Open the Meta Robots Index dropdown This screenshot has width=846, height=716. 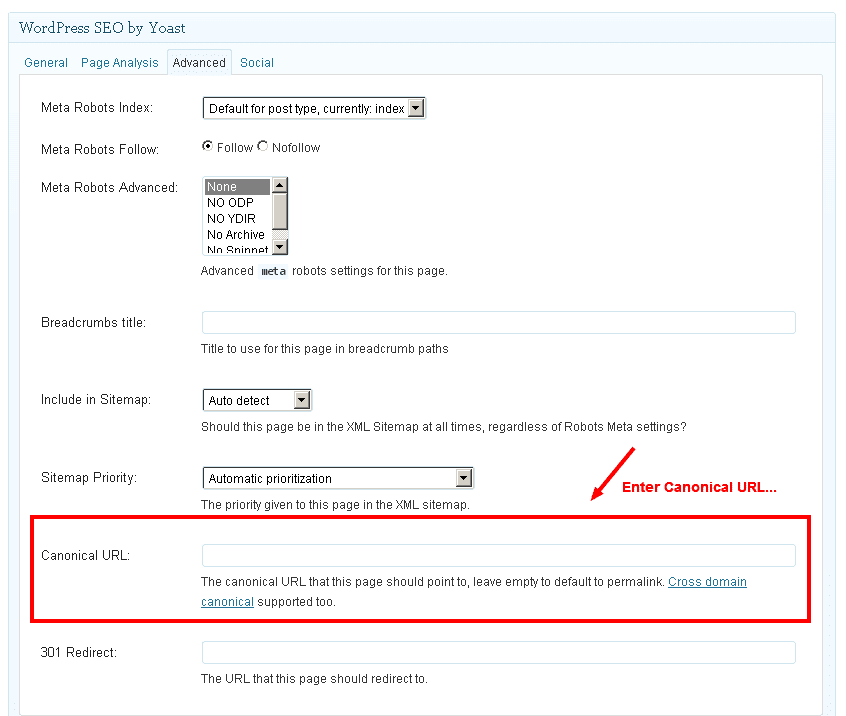click(x=314, y=108)
